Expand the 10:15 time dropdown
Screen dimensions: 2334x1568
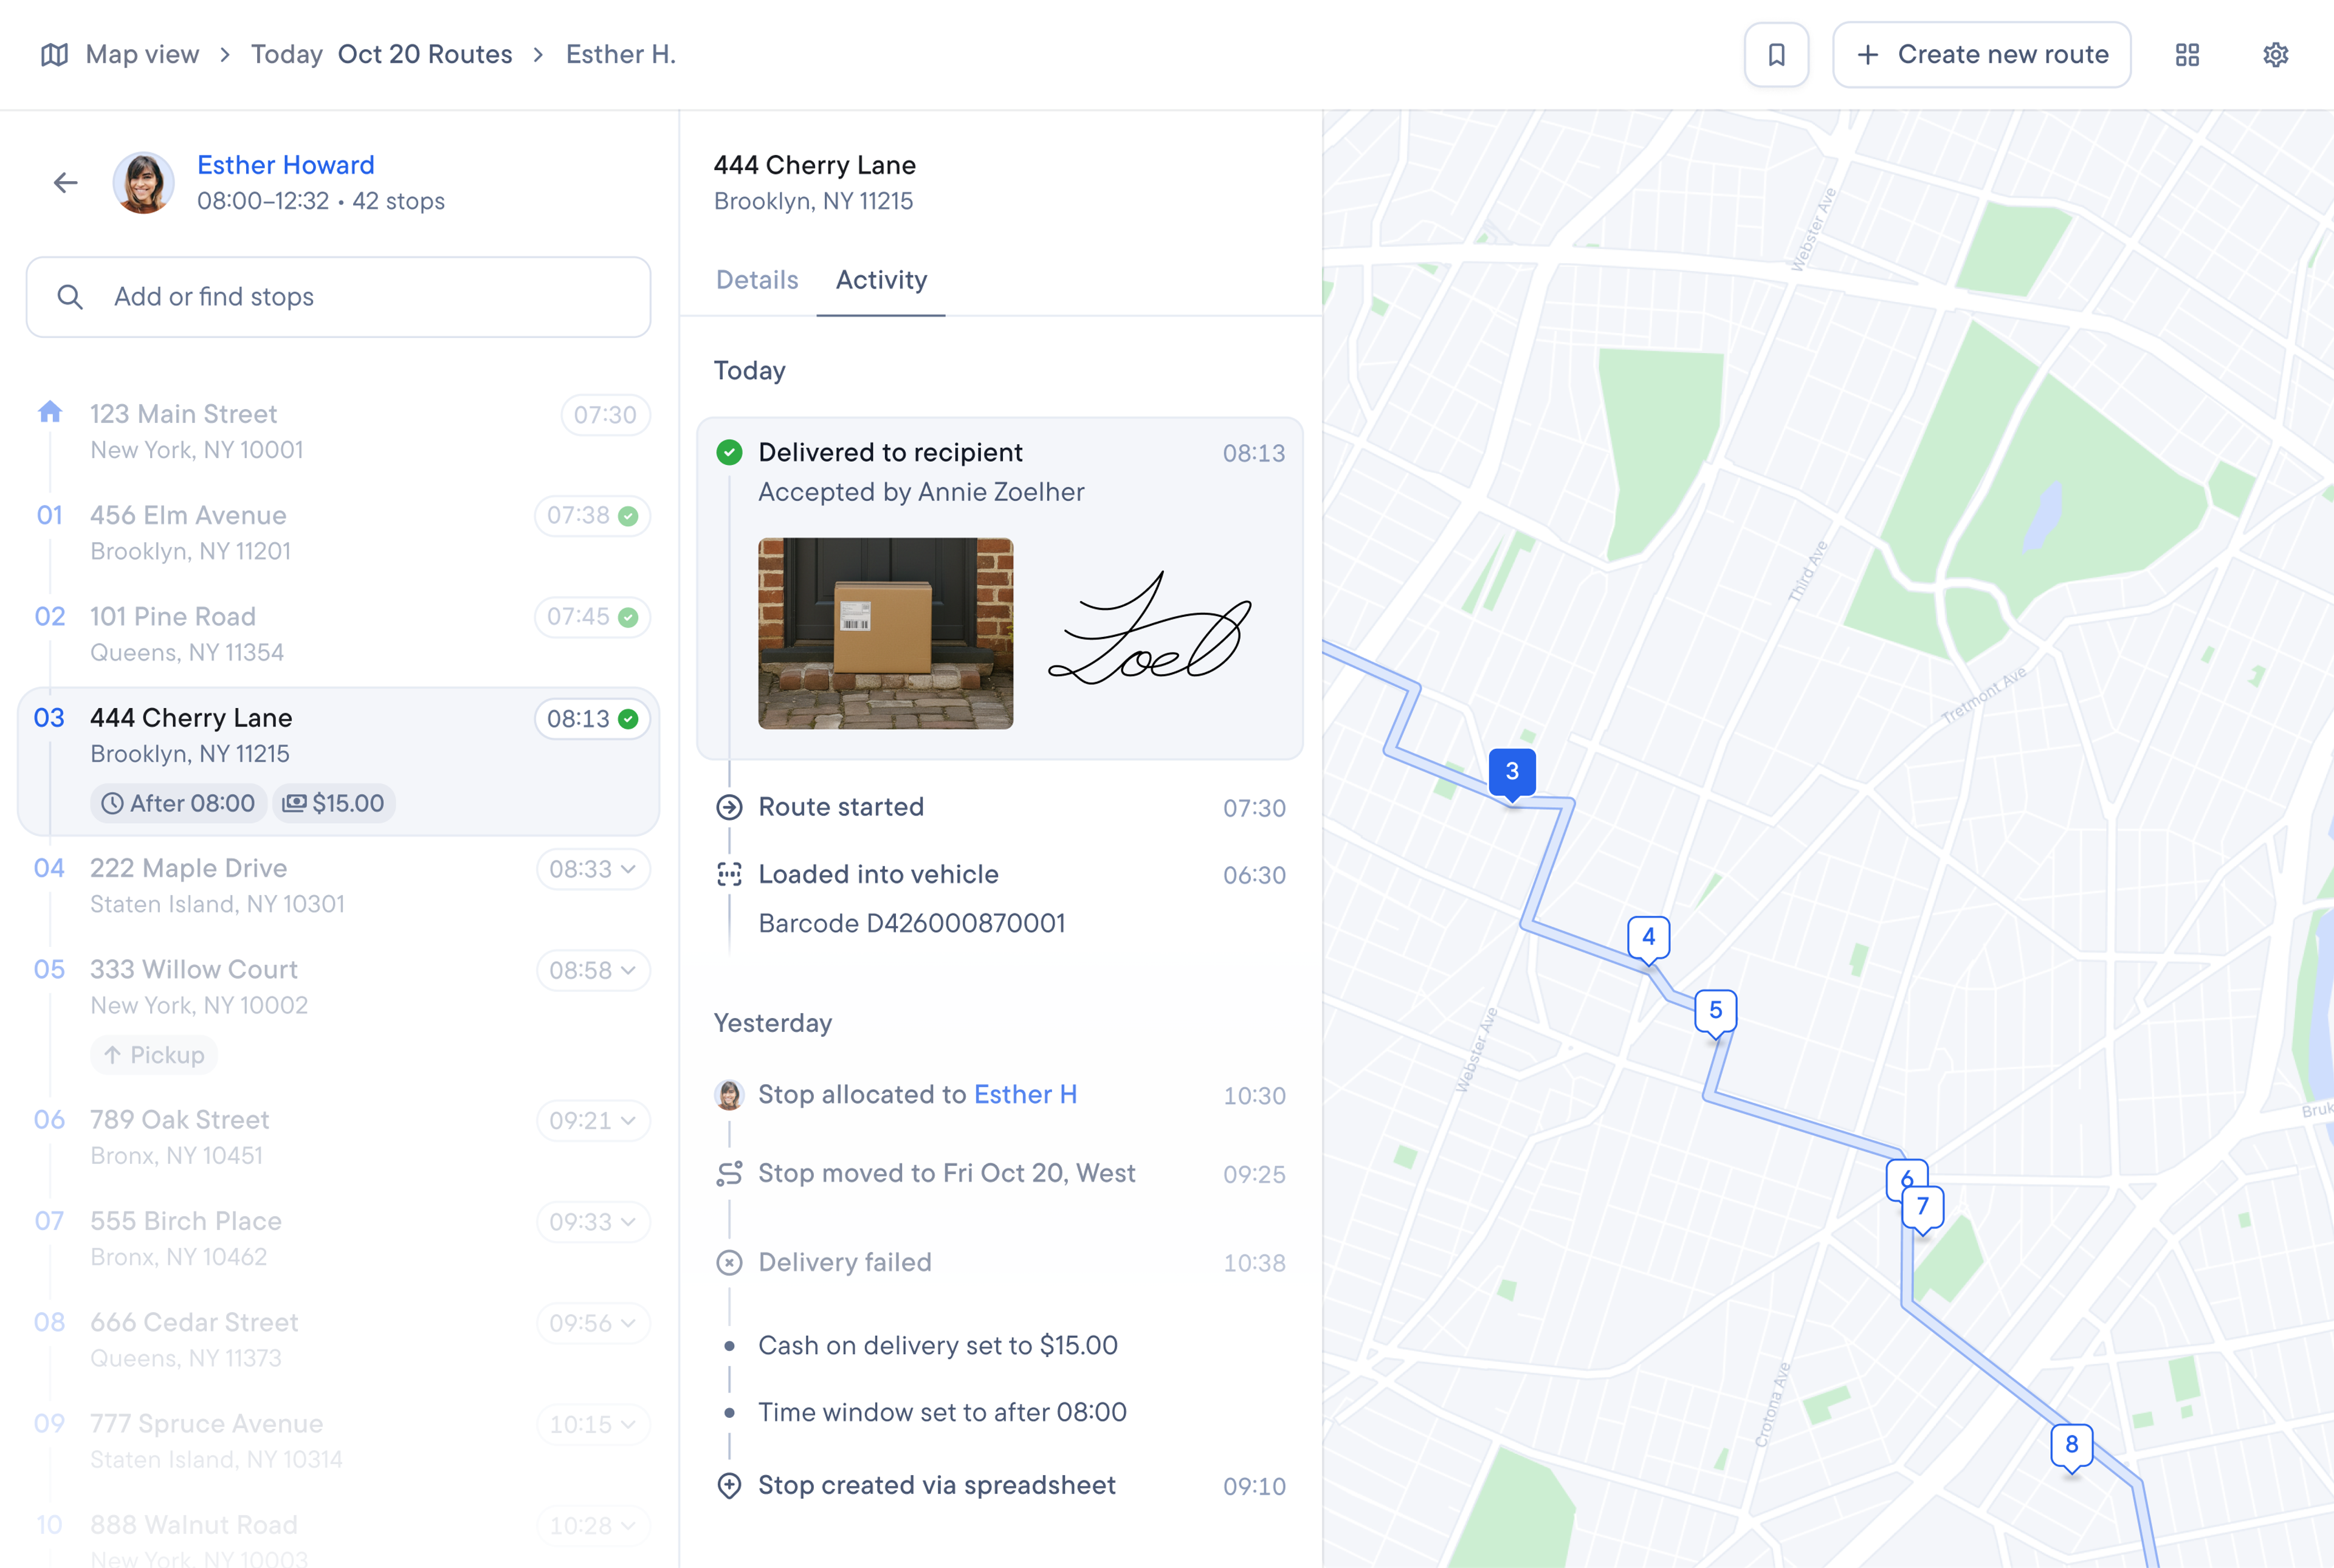point(593,1424)
